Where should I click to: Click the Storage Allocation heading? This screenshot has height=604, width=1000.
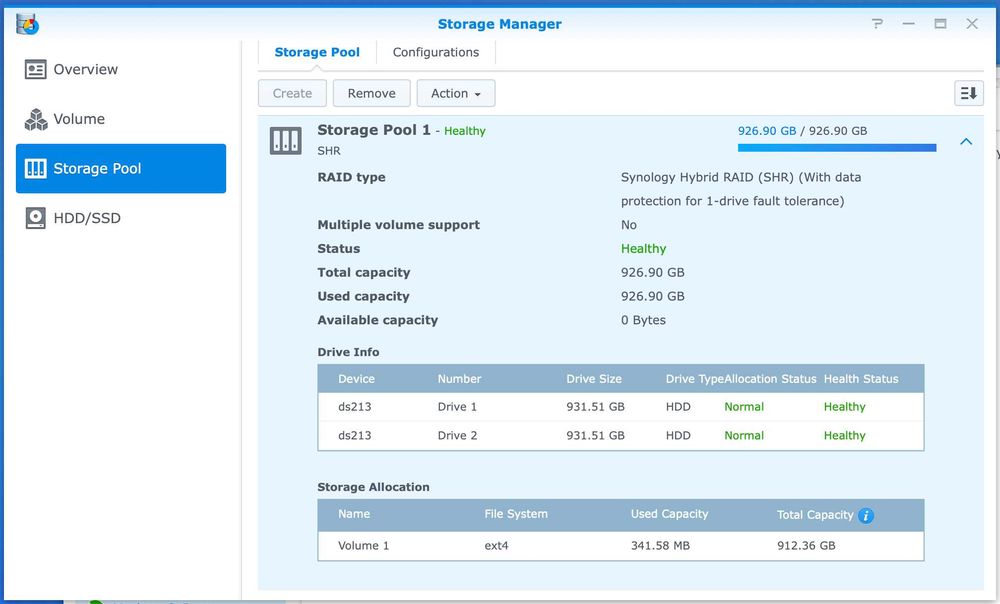374,487
